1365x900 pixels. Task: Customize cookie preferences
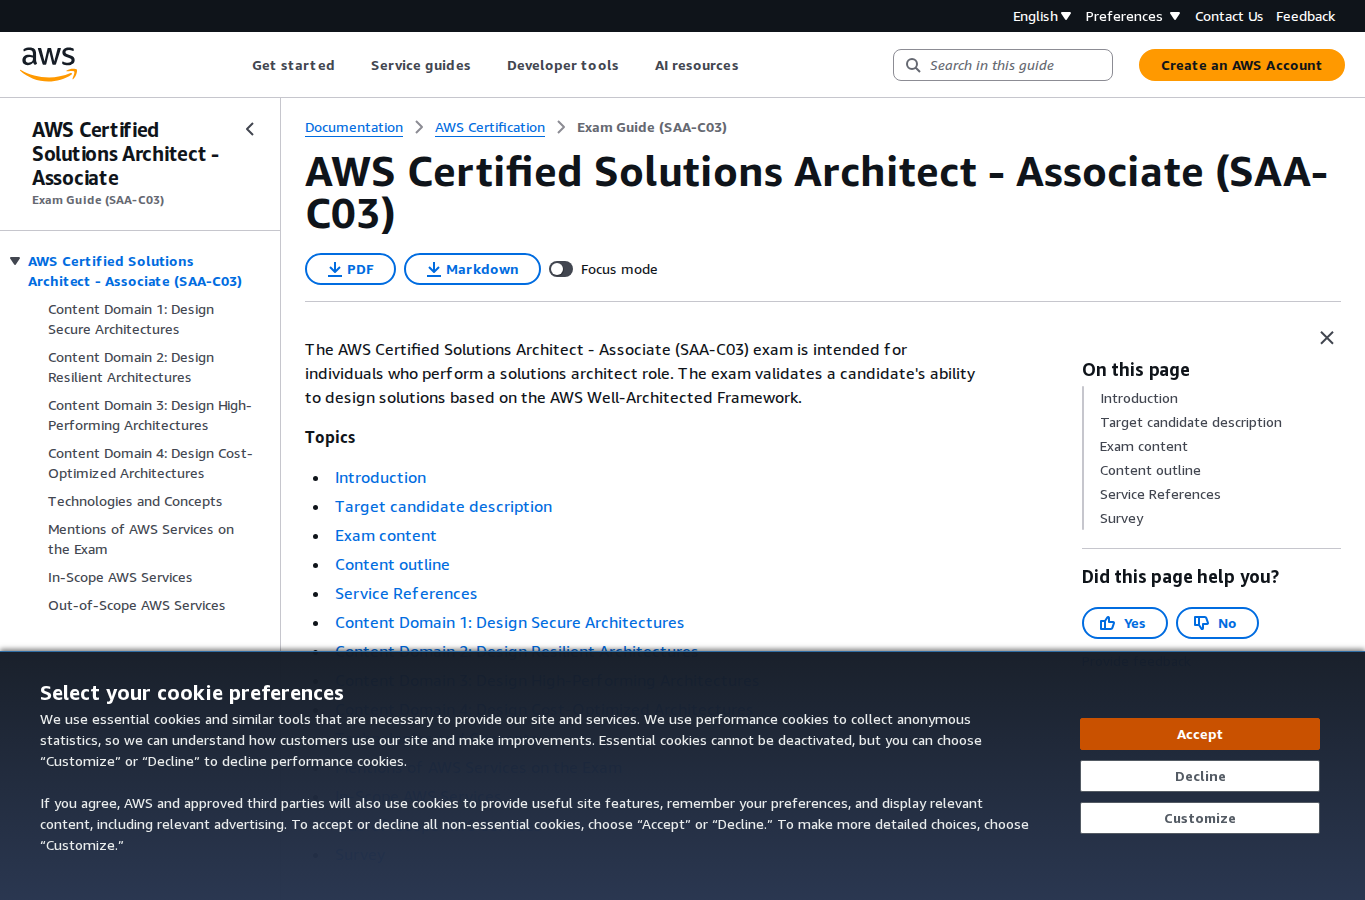1200,818
